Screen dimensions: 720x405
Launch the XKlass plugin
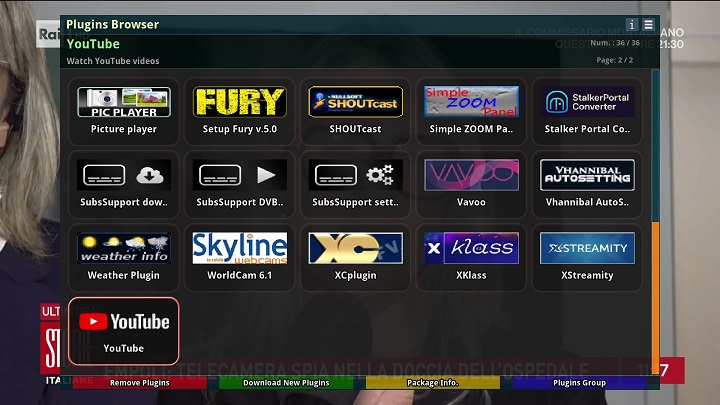(x=471, y=258)
